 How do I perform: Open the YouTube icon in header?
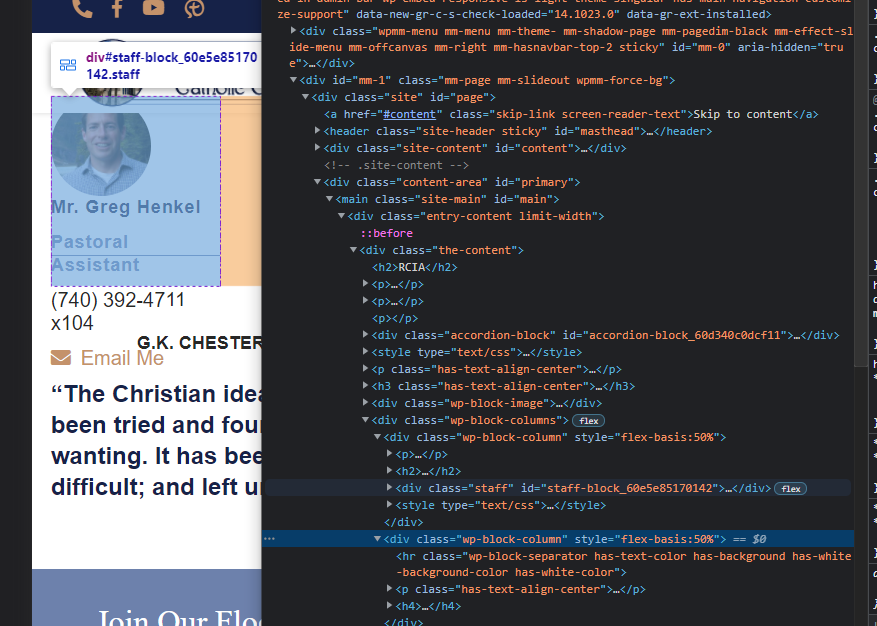(153, 9)
